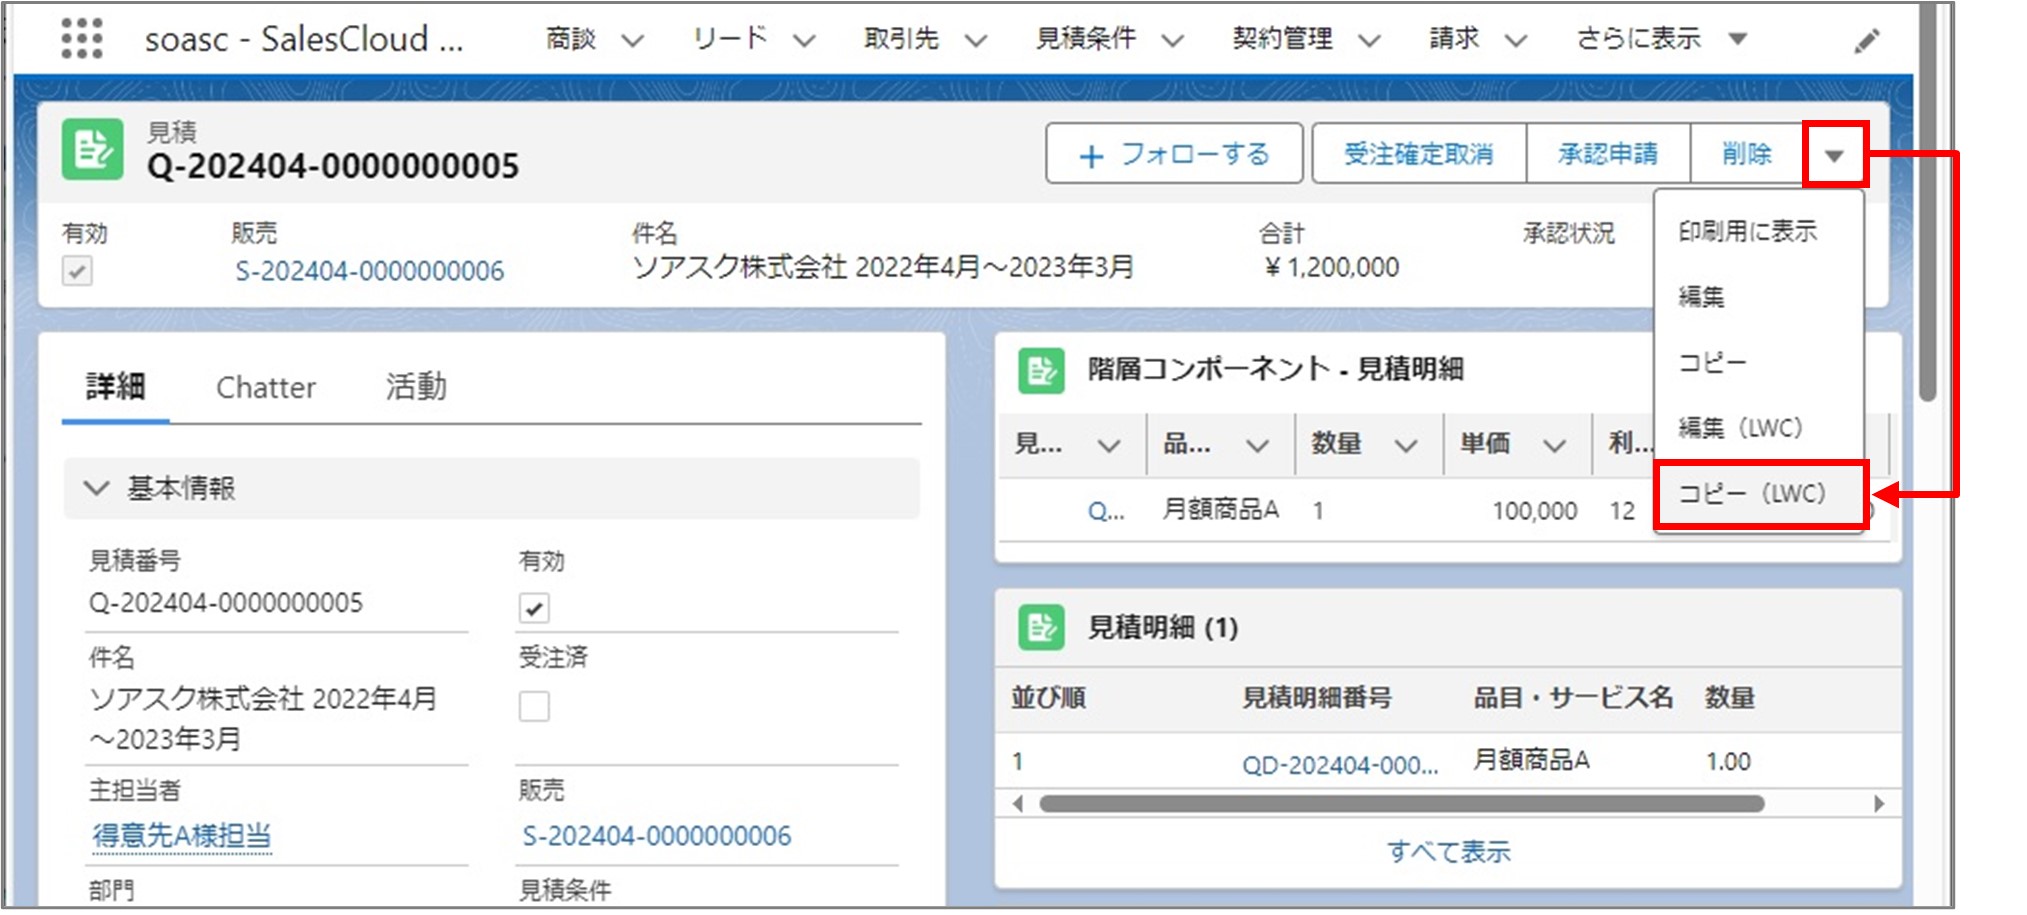Screen dimensions: 2027x915
Task: Open the 商談 navigation tab
Action: (571, 39)
